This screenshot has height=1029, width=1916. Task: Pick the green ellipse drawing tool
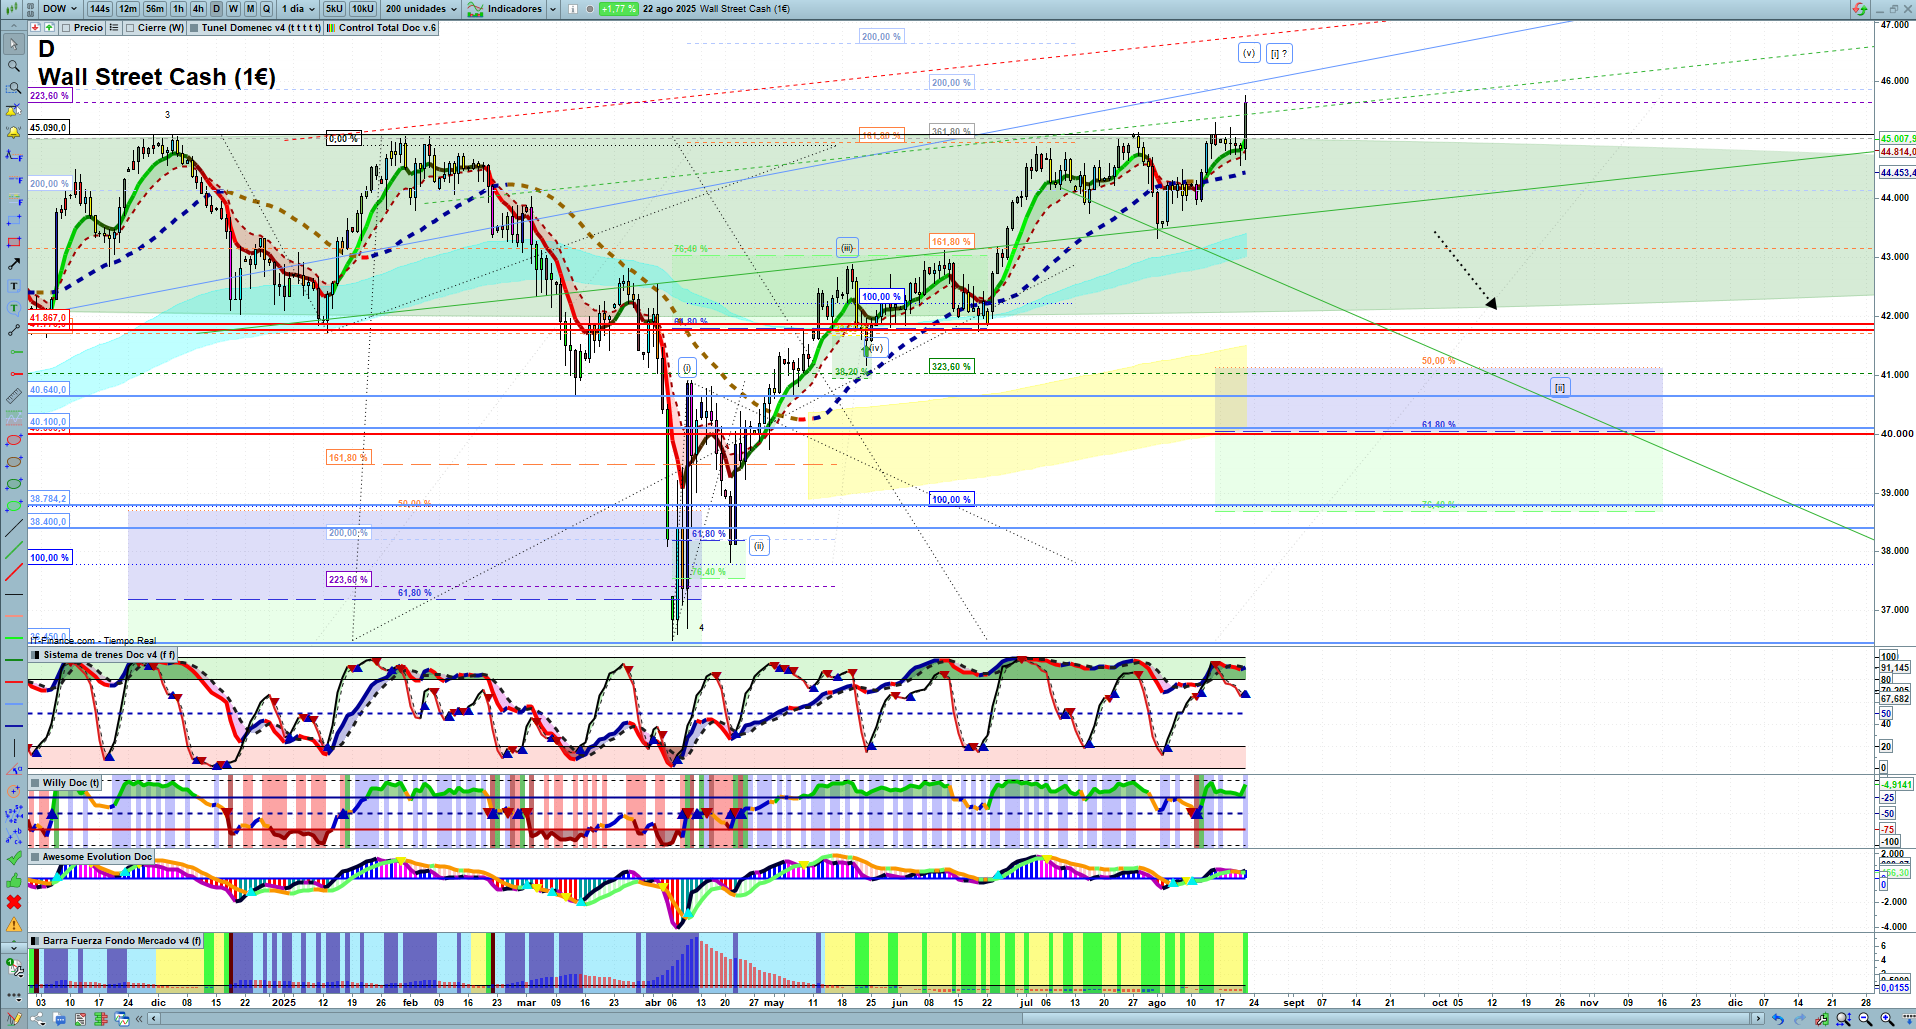13,484
